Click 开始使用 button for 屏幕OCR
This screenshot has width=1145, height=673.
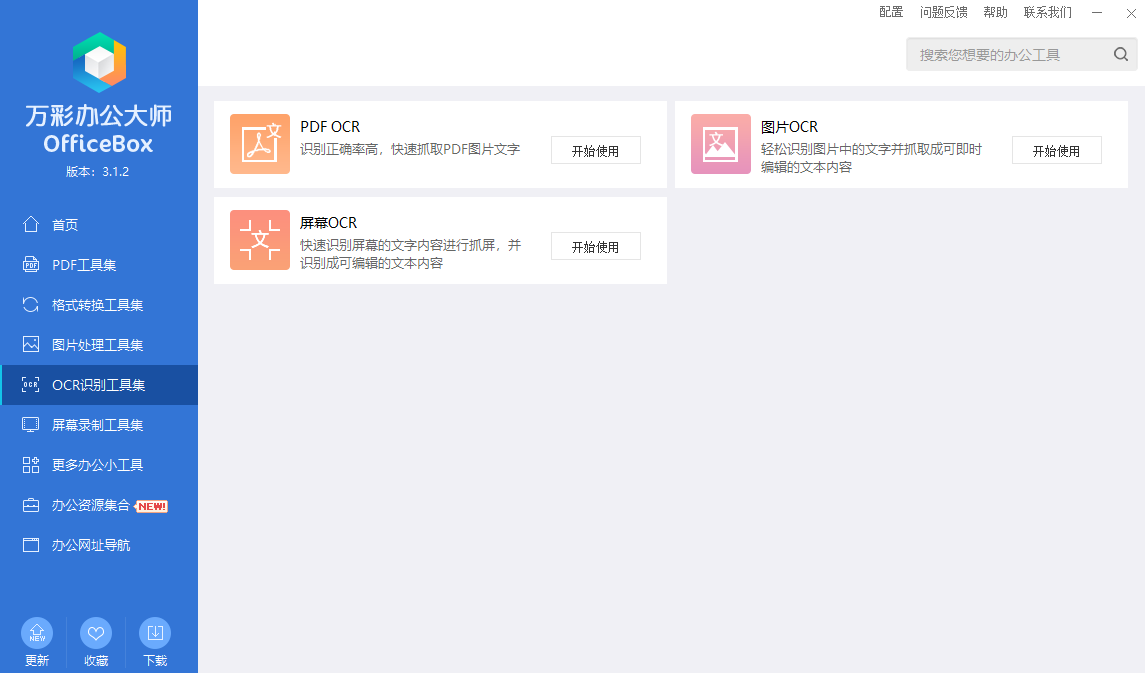595,247
